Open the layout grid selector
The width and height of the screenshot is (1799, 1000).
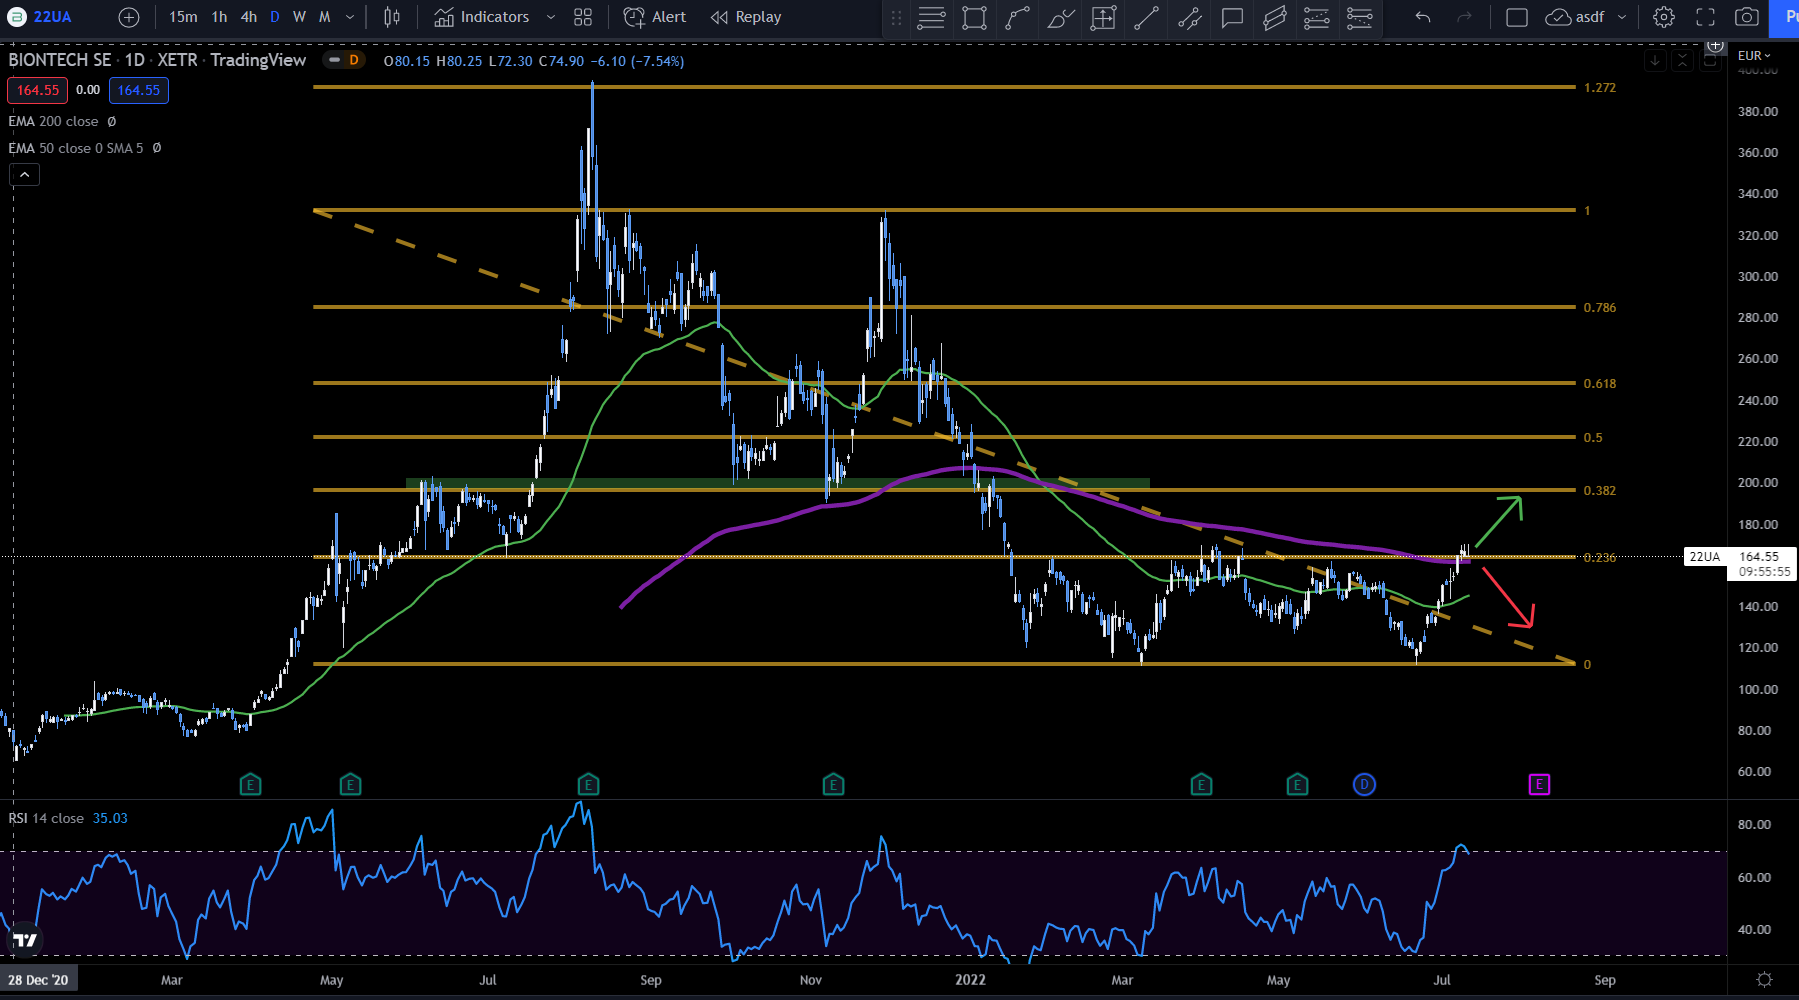coord(583,17)
